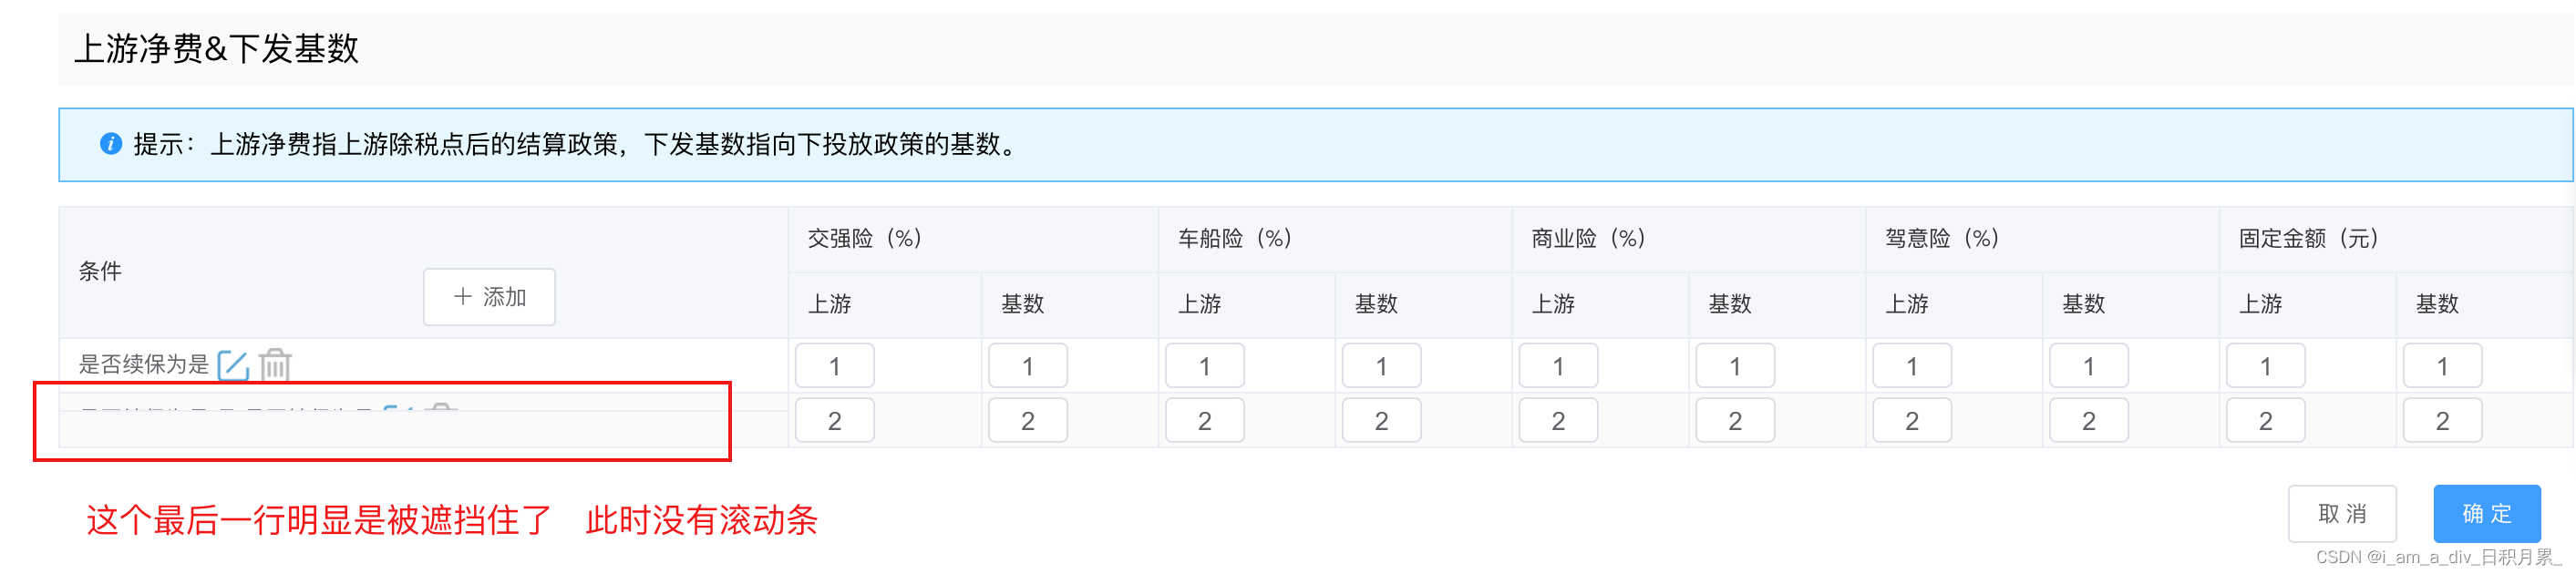This screenshot has height=574, width=2576.
Task: Select the 车船险 上游 input in first row
Action: coord(1205,365)
